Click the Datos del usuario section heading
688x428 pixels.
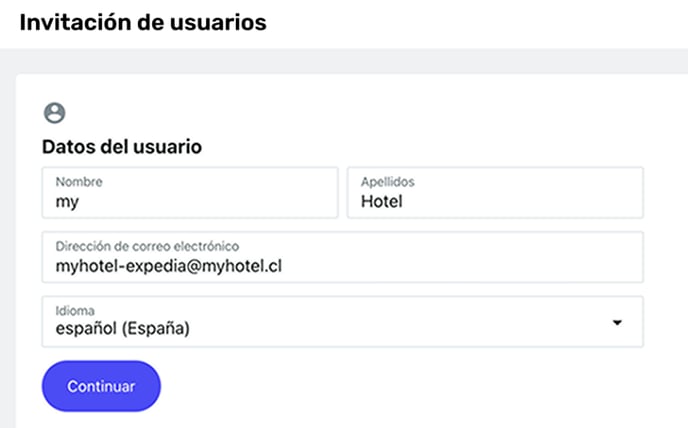(122, 147)
